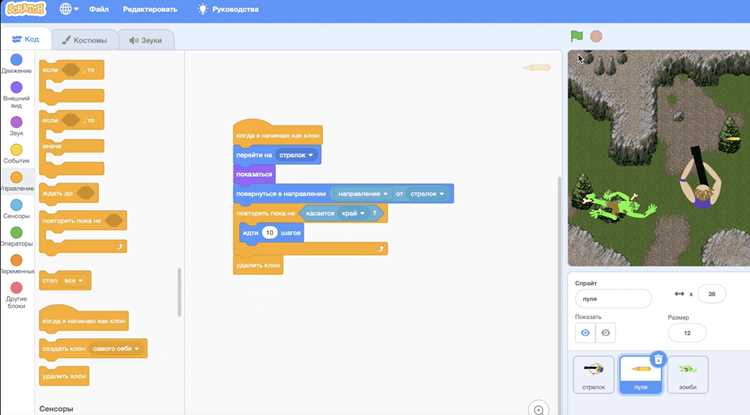The height and width of the screenshot is (415, 750).
Task: Select the стрелок sprite thumbnail
Action: [x=594, y=374]
